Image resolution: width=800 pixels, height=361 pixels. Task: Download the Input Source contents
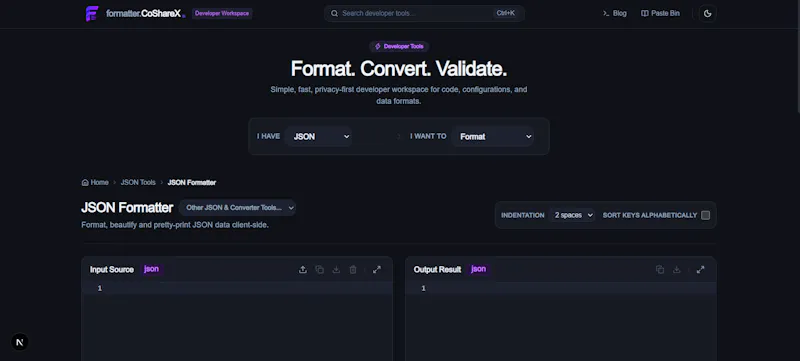[x=336, y=270]
